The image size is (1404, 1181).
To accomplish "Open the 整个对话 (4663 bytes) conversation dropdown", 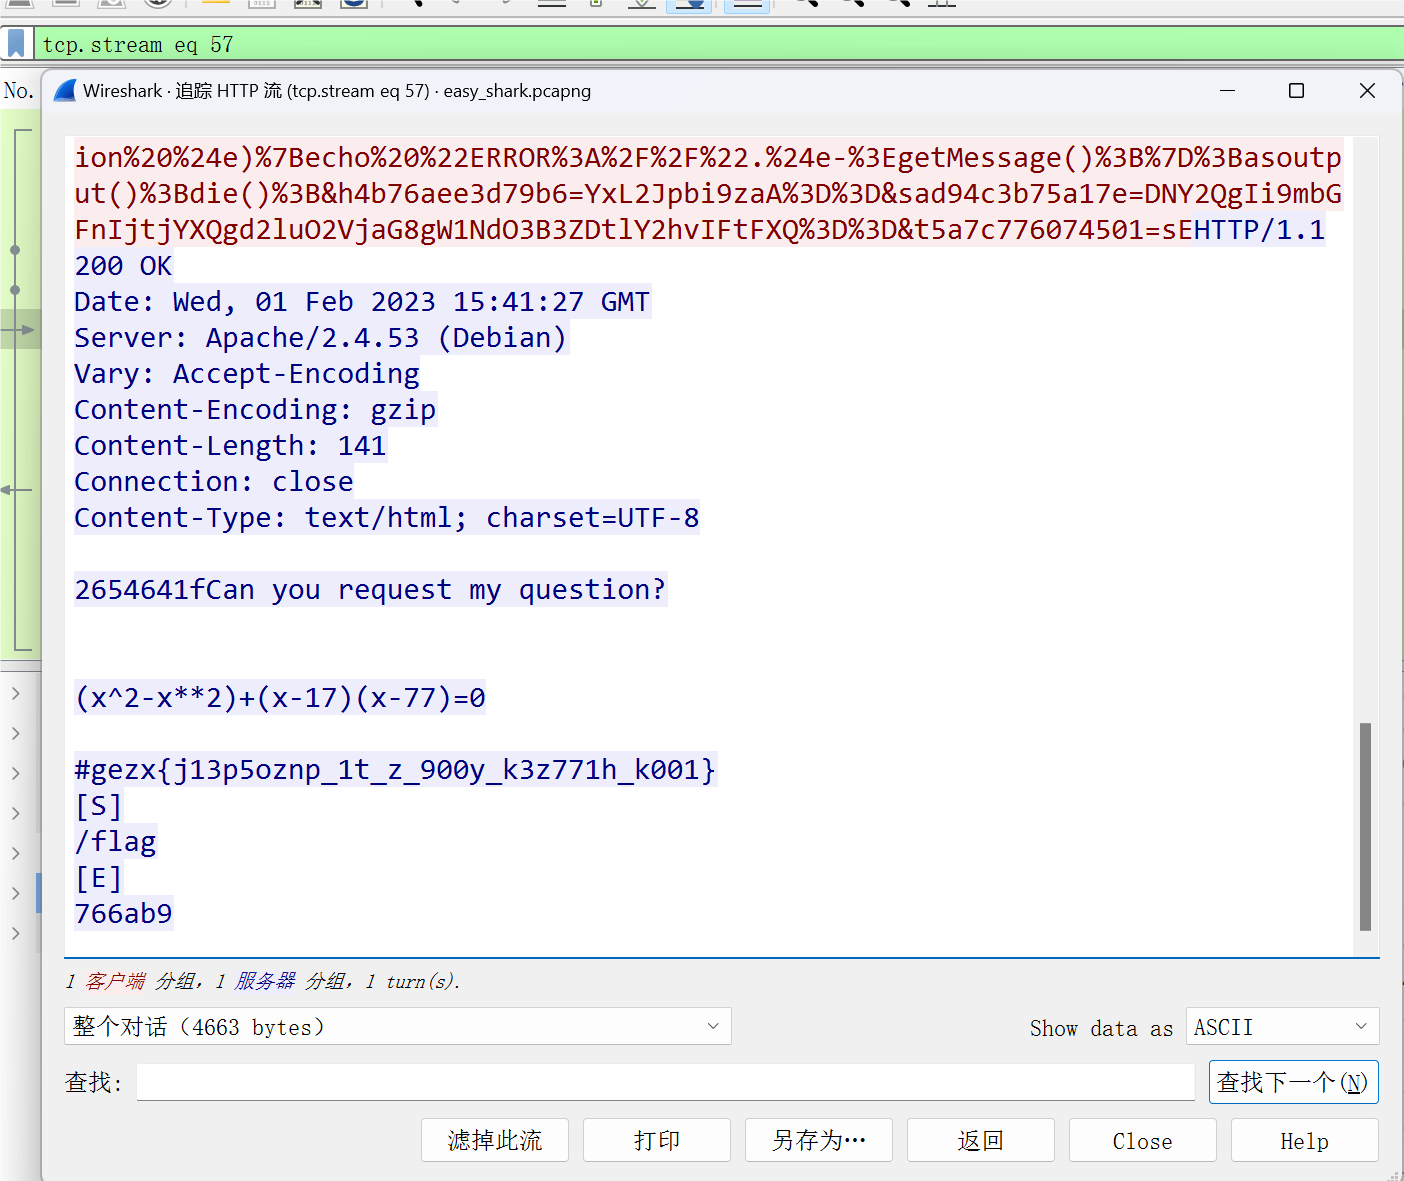I will (x=398, y=1026).
